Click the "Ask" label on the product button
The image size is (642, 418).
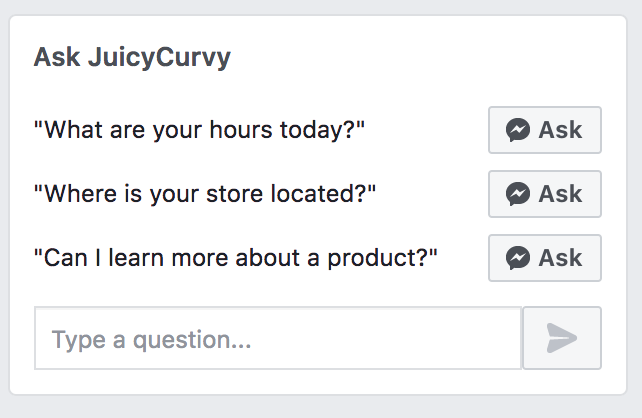tap(560, 258)
